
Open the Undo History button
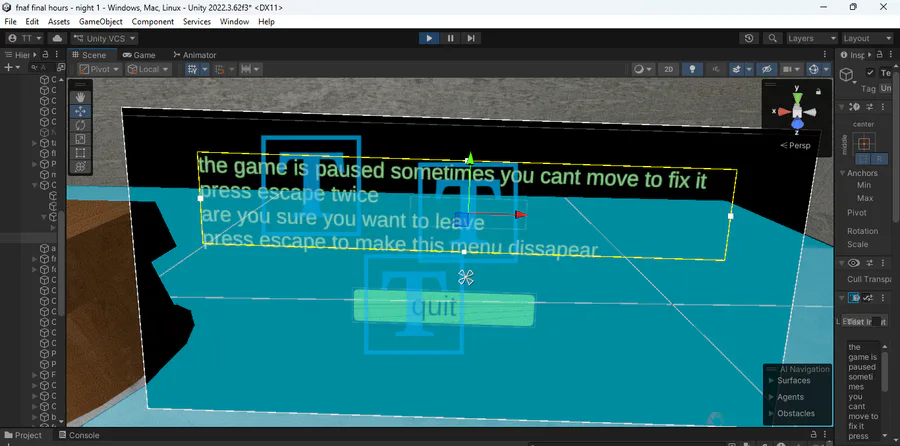tap(748, 38)
